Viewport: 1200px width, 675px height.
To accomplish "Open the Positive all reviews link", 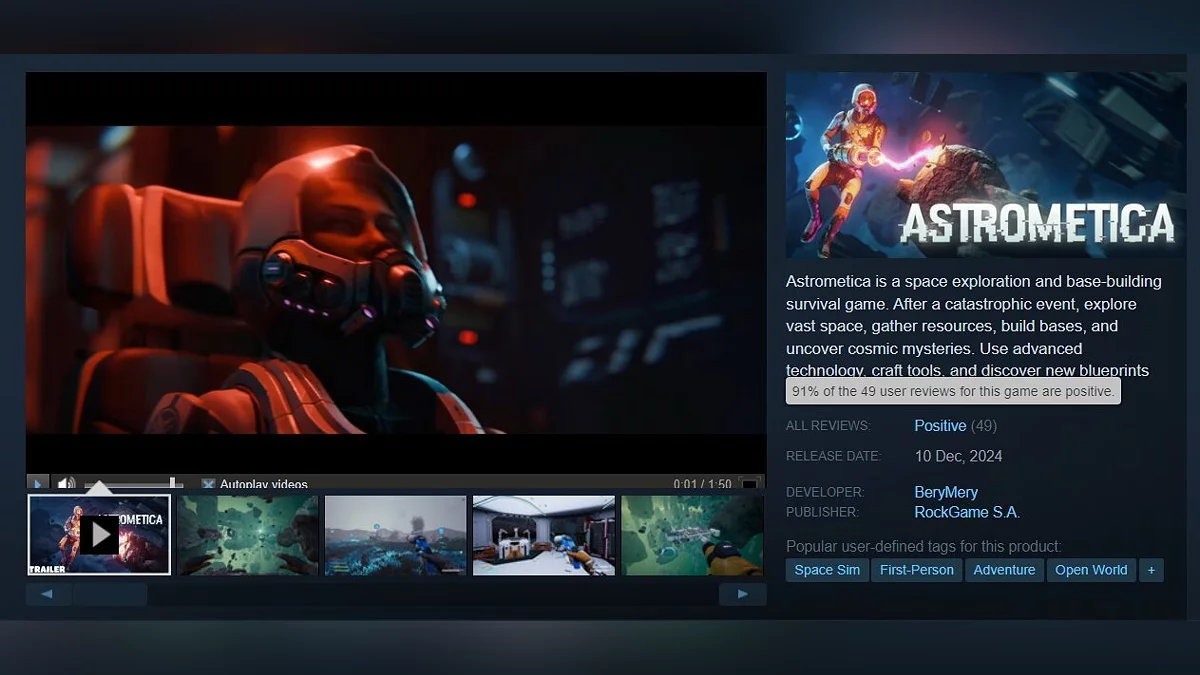I will [x=940, y=426].
